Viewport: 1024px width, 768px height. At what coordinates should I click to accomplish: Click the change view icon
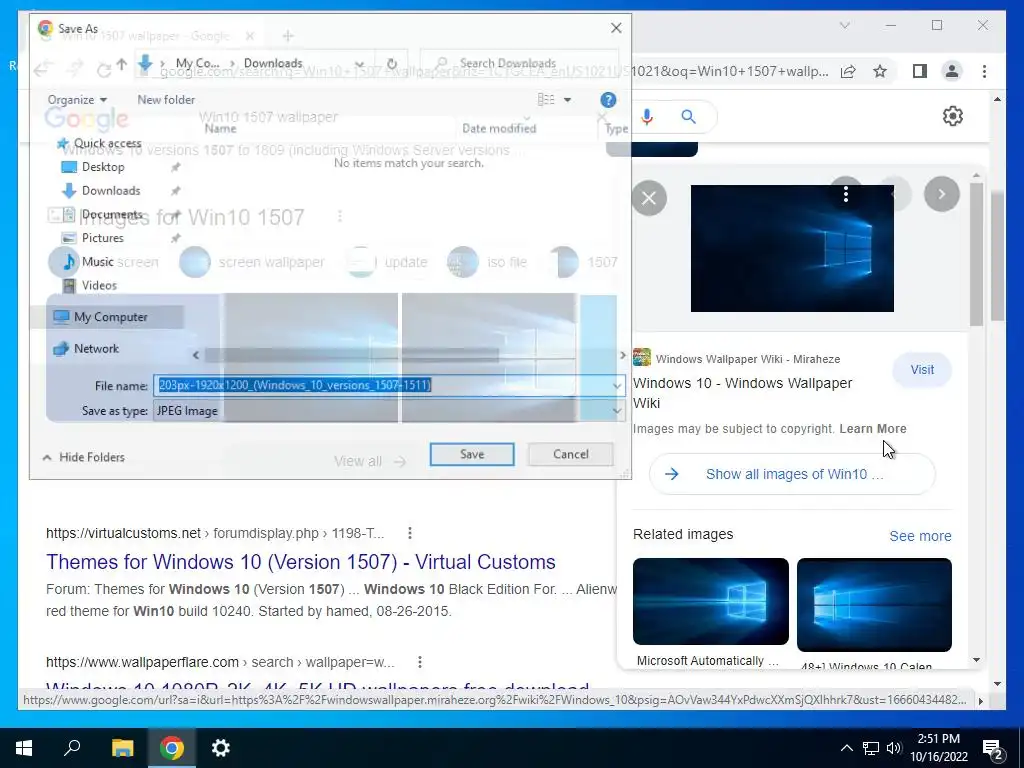[546, 100]
